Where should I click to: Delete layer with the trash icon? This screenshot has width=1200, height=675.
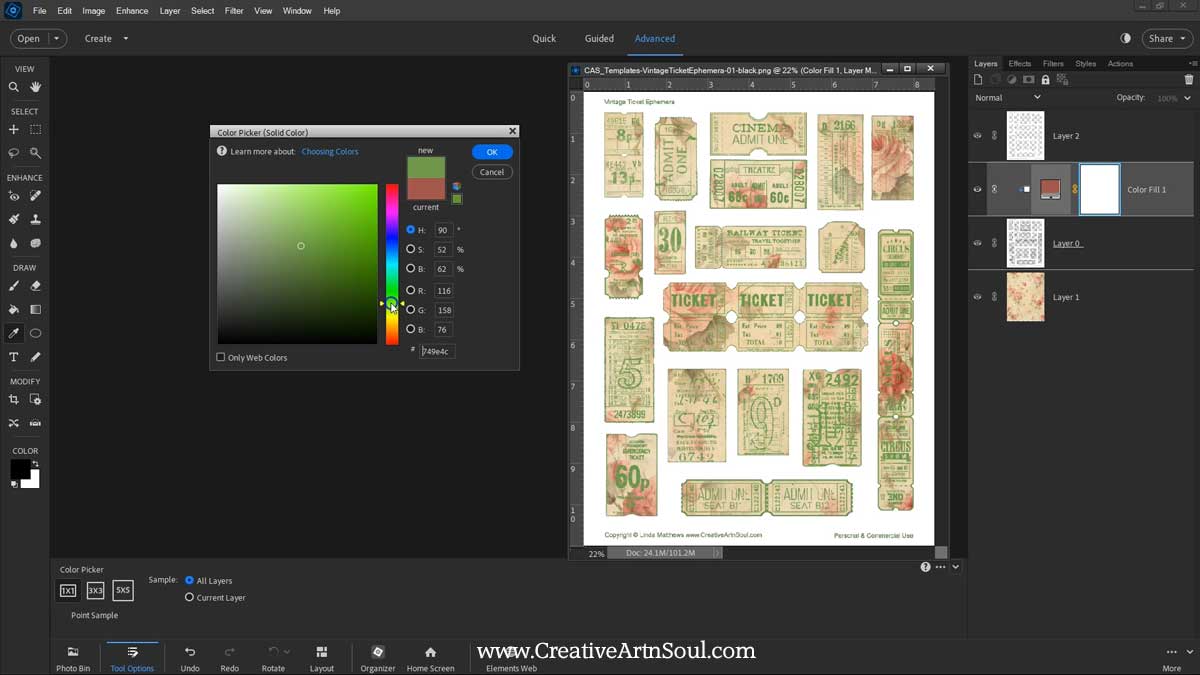point(1189,79)
